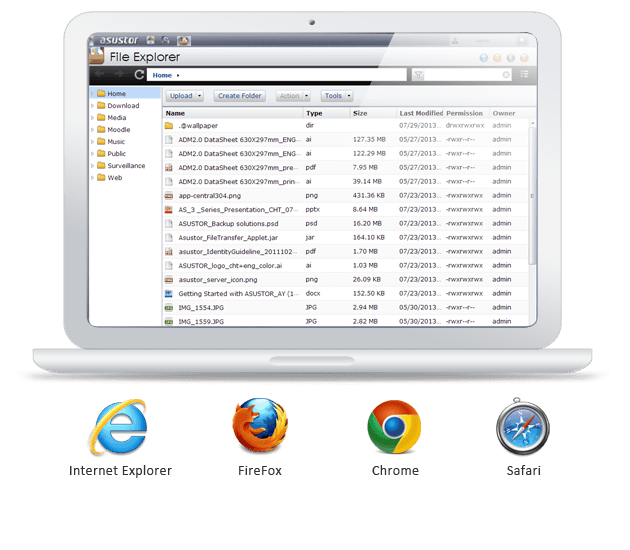Select the 7.95 MB pdf DataSheet row
The width and height of the screenshot is (630, 550).
tap(346, 168)
